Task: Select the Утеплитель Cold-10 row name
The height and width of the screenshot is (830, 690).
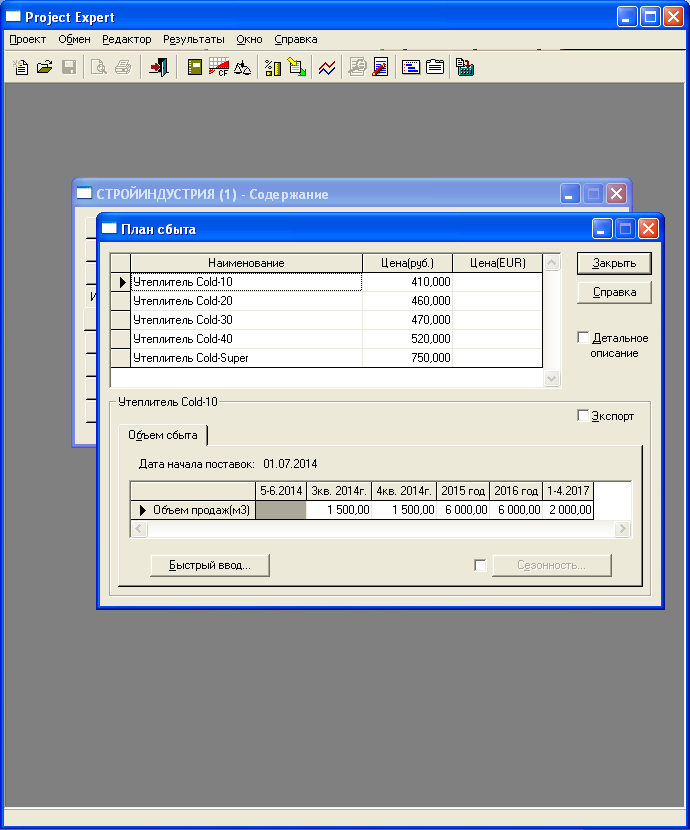Action: (x=247, y=282)
